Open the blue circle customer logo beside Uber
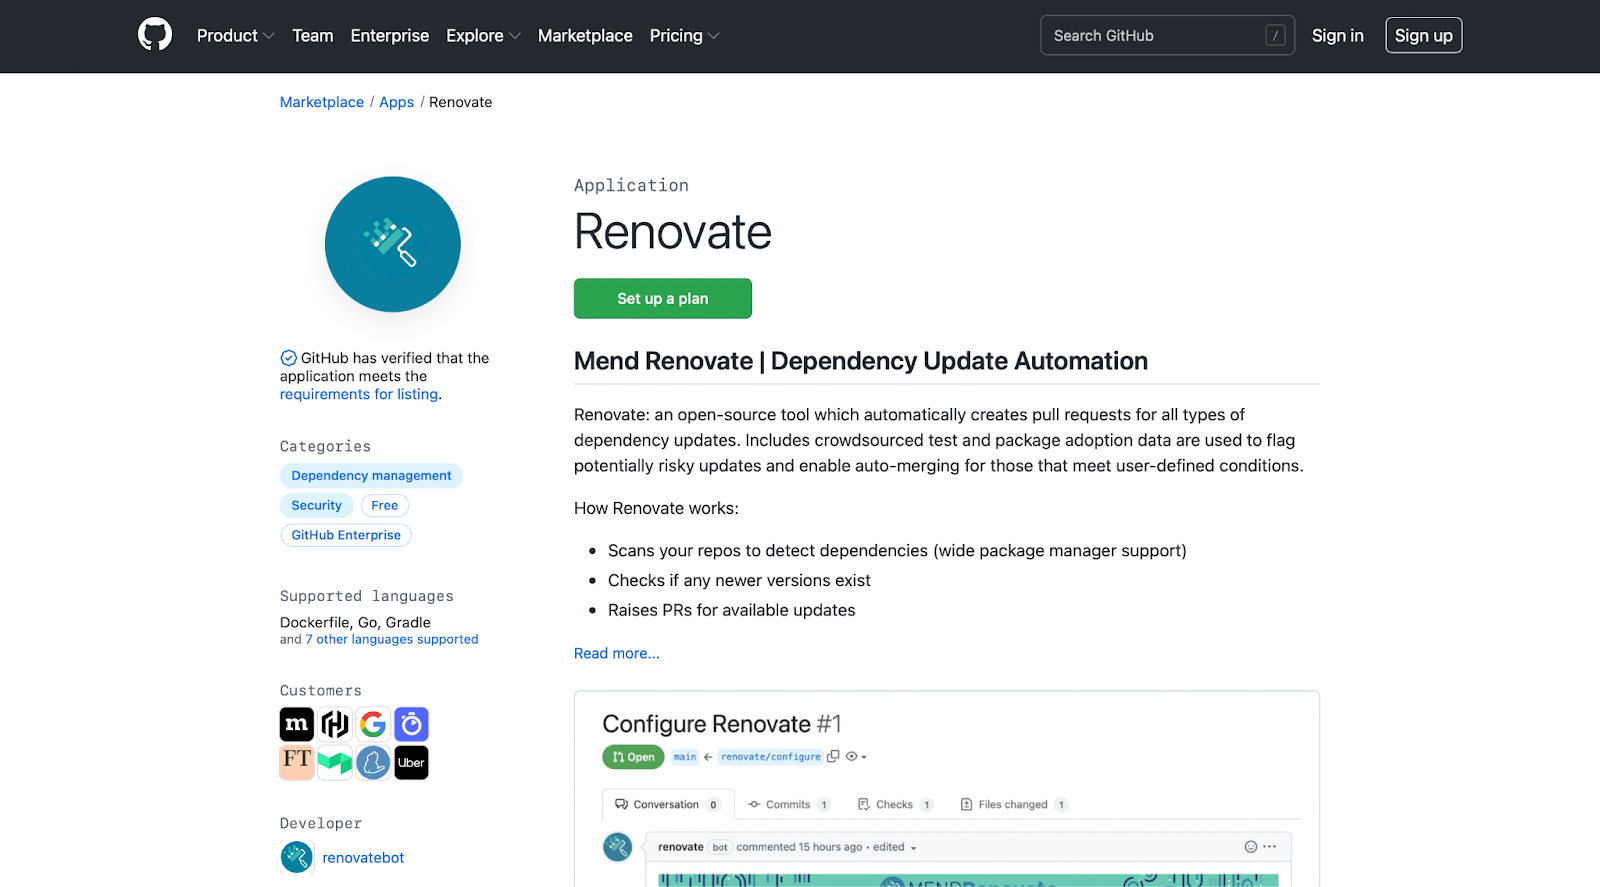1600x887 pixels. pyautogui.click(x=373, y=762)
